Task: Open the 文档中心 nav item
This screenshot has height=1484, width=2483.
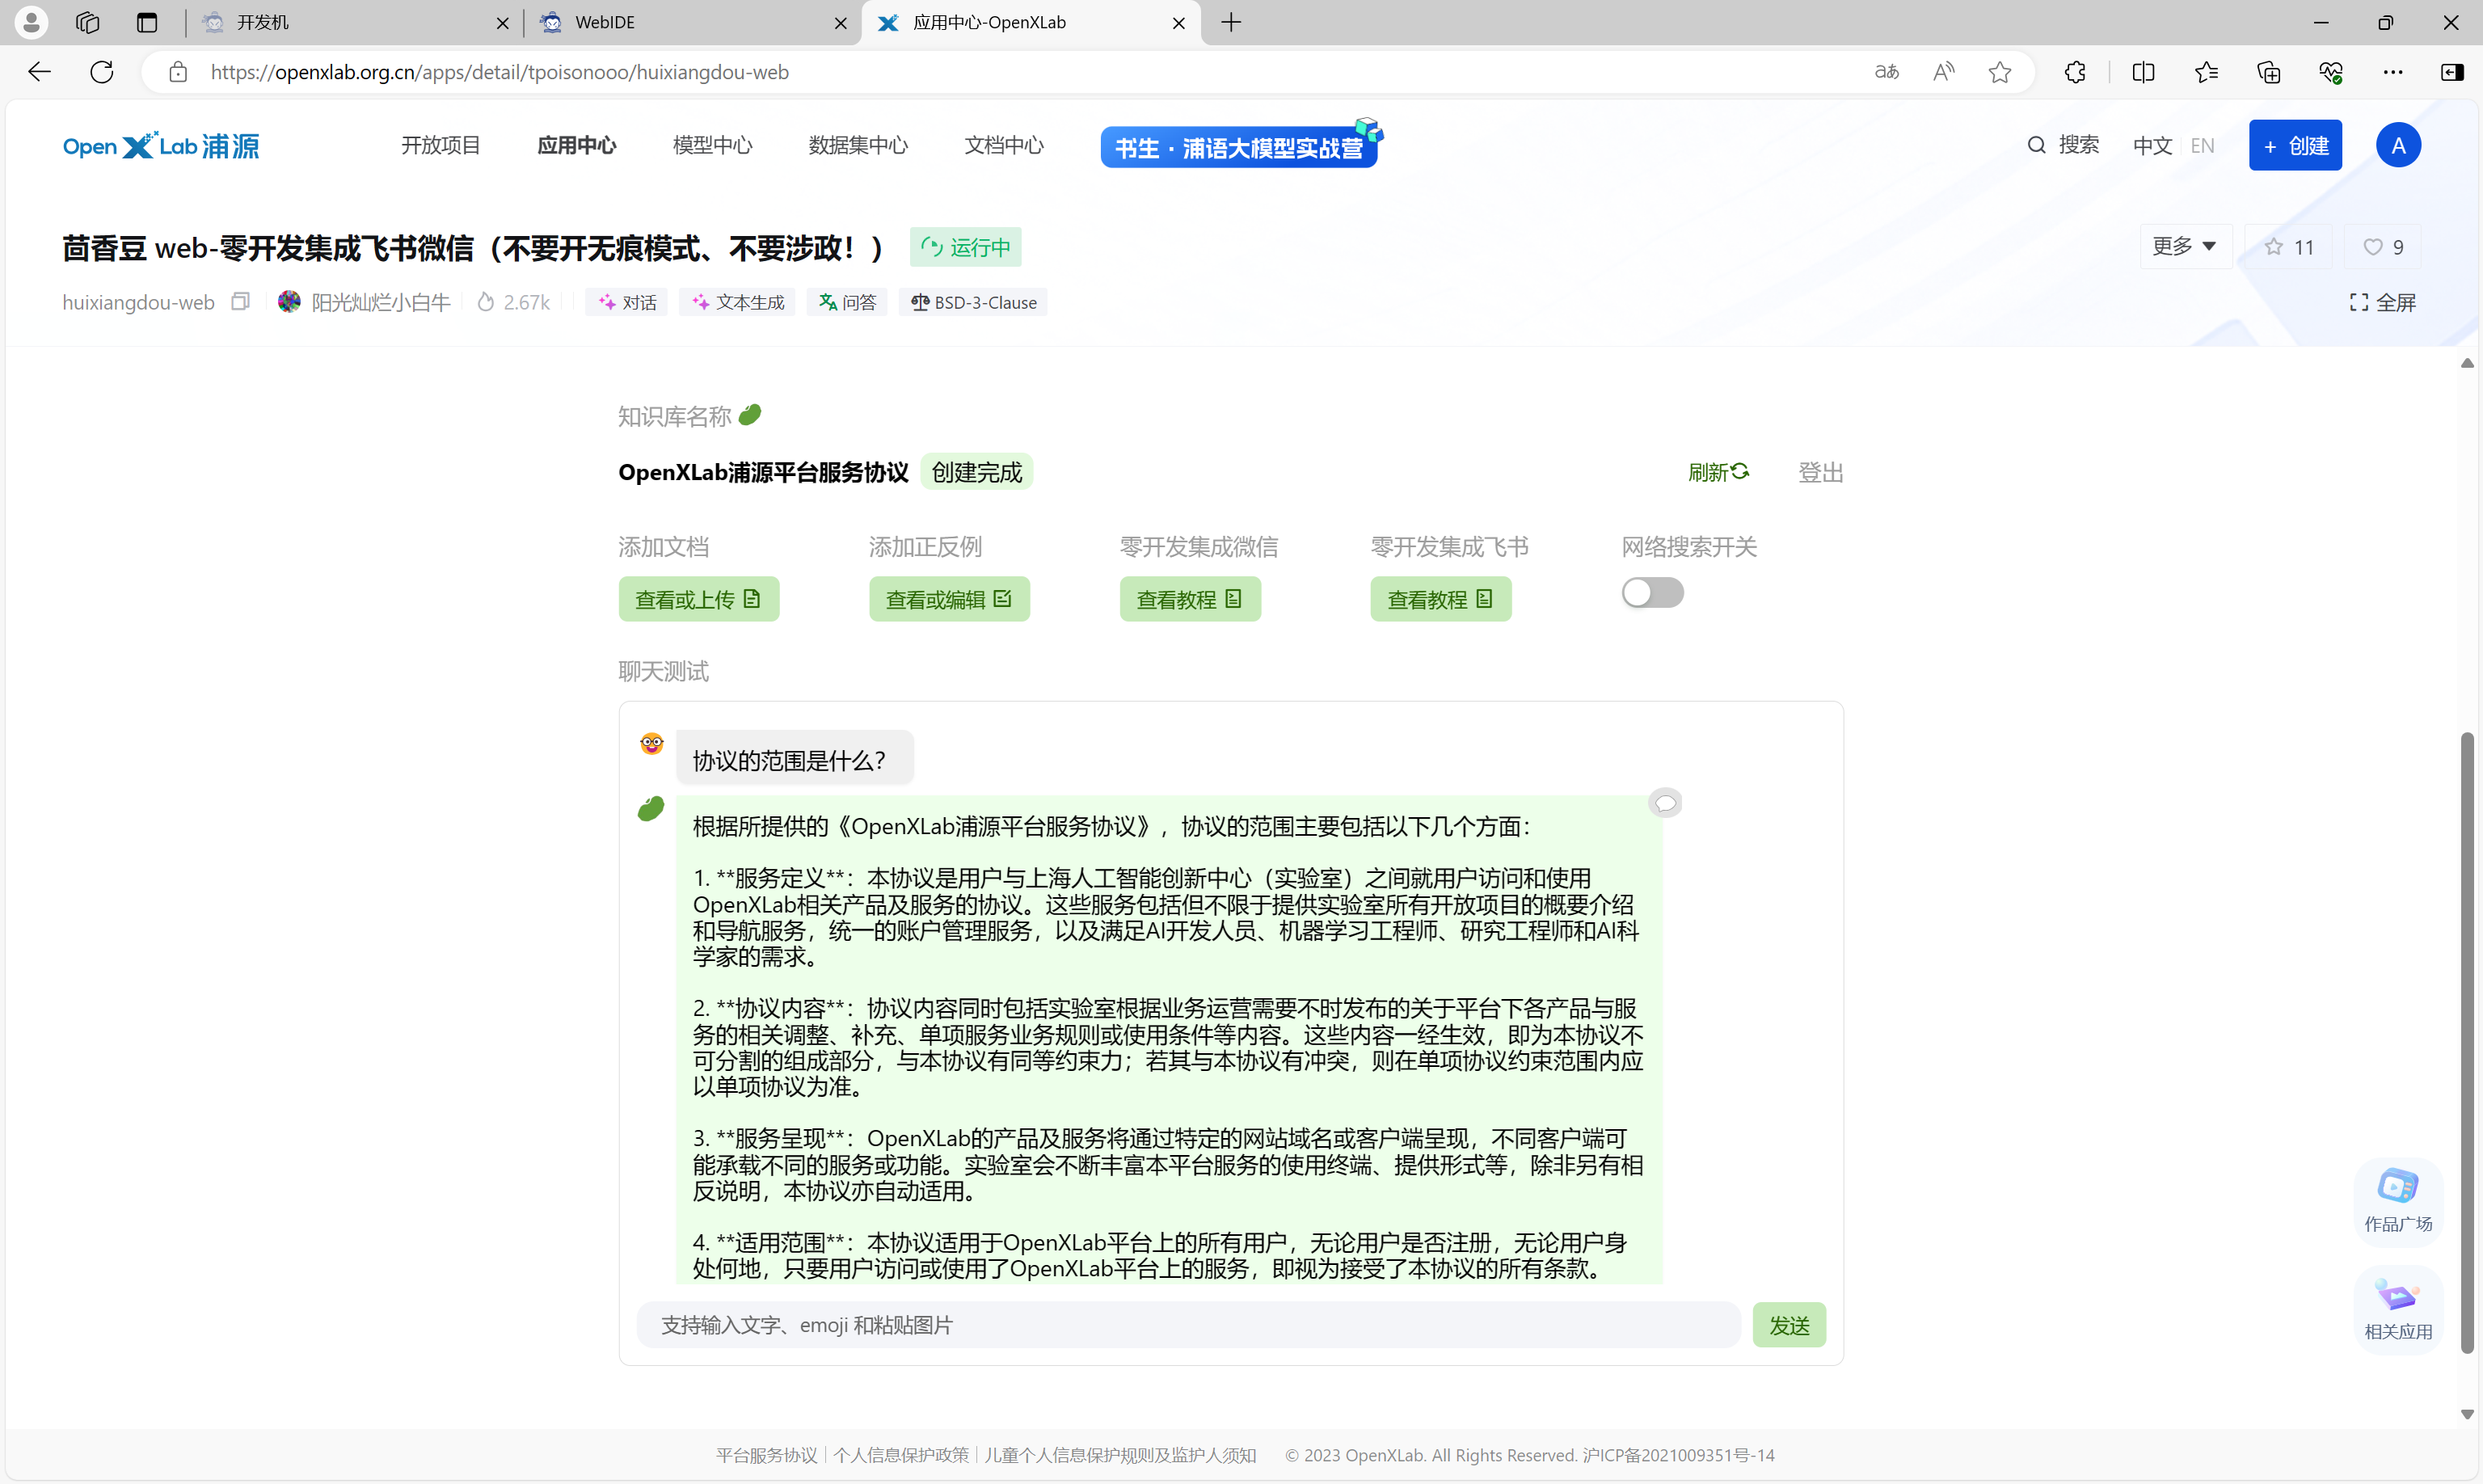Action: click(1004, 146)
